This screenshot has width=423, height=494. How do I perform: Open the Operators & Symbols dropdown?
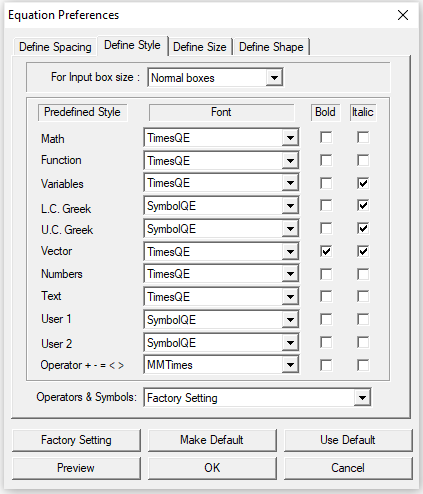(362, 397)
